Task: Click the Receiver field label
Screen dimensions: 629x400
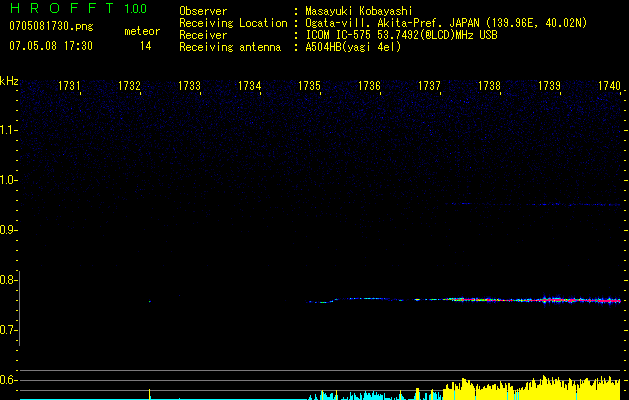Action: point(203,35)
